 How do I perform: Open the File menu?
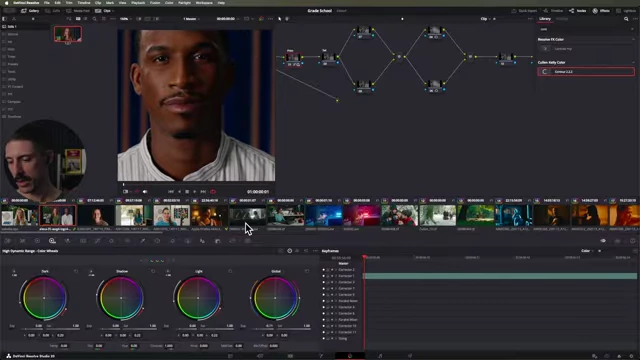47,2
